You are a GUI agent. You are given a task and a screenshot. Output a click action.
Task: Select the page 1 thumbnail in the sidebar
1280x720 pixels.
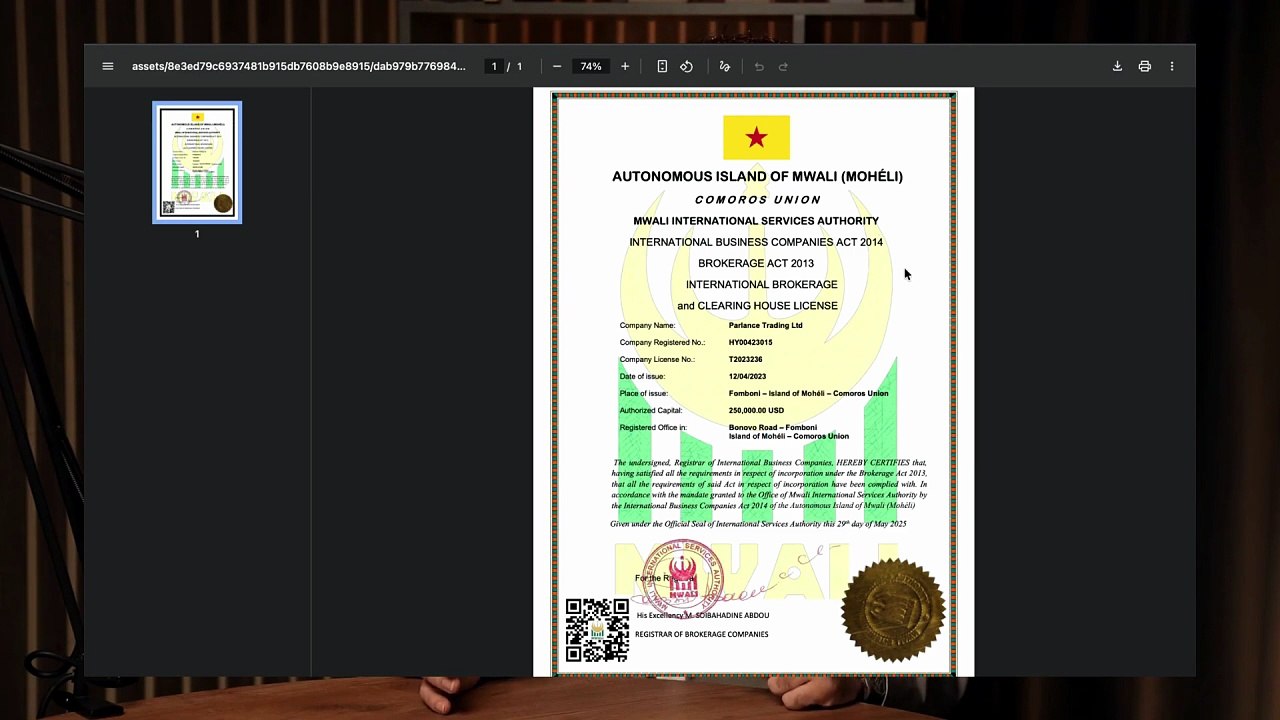(x=197, y=162)
